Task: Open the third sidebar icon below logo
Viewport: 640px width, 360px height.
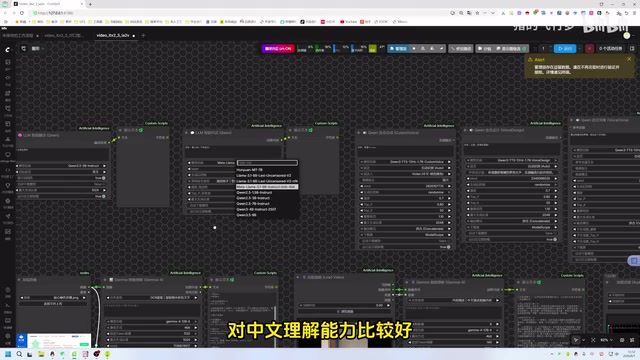Action: 7,93
